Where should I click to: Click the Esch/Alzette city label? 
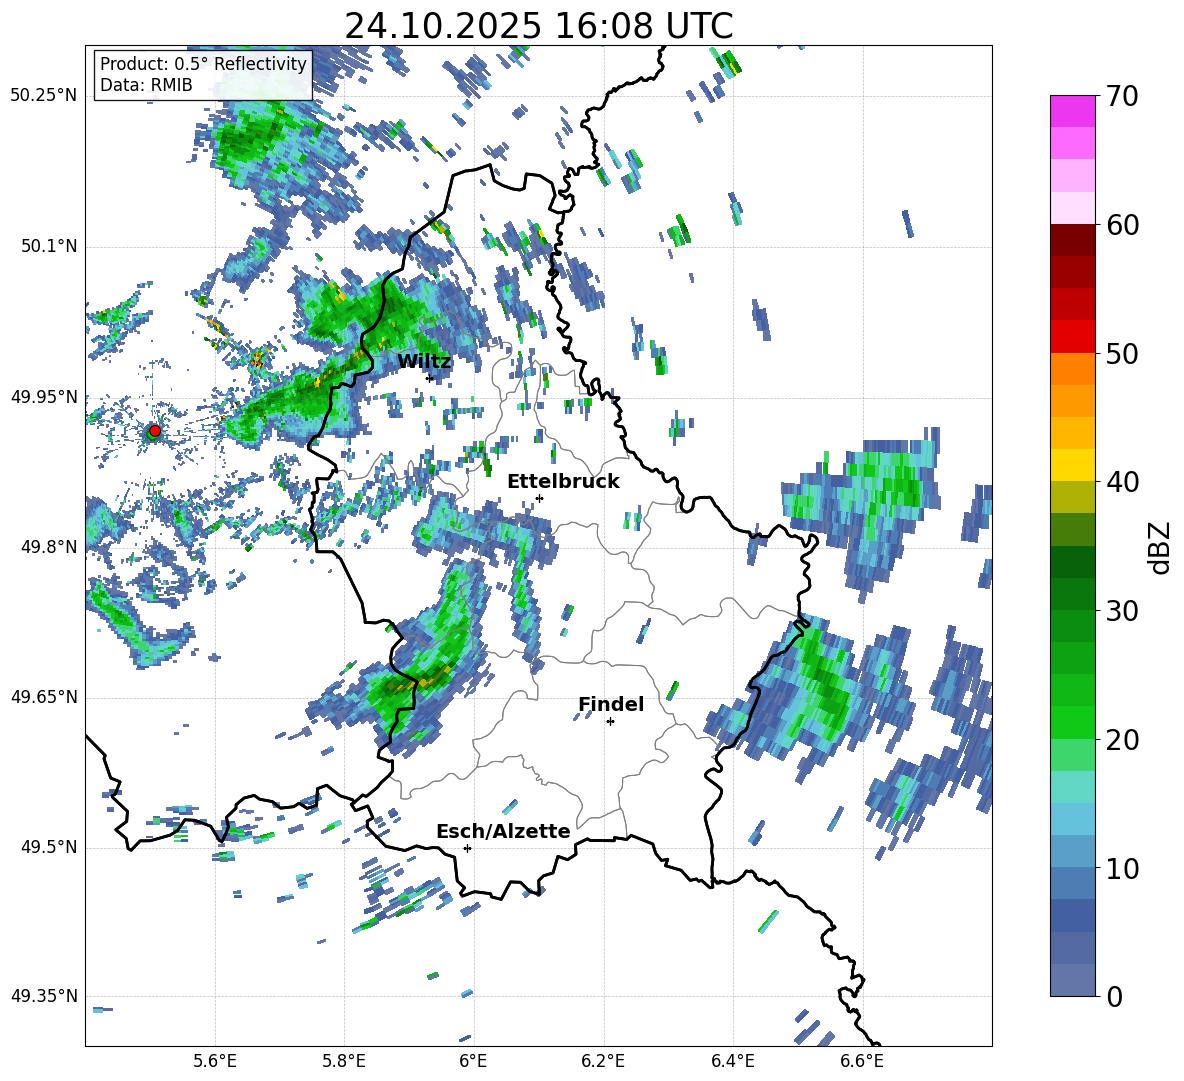[x=503, y=831]
